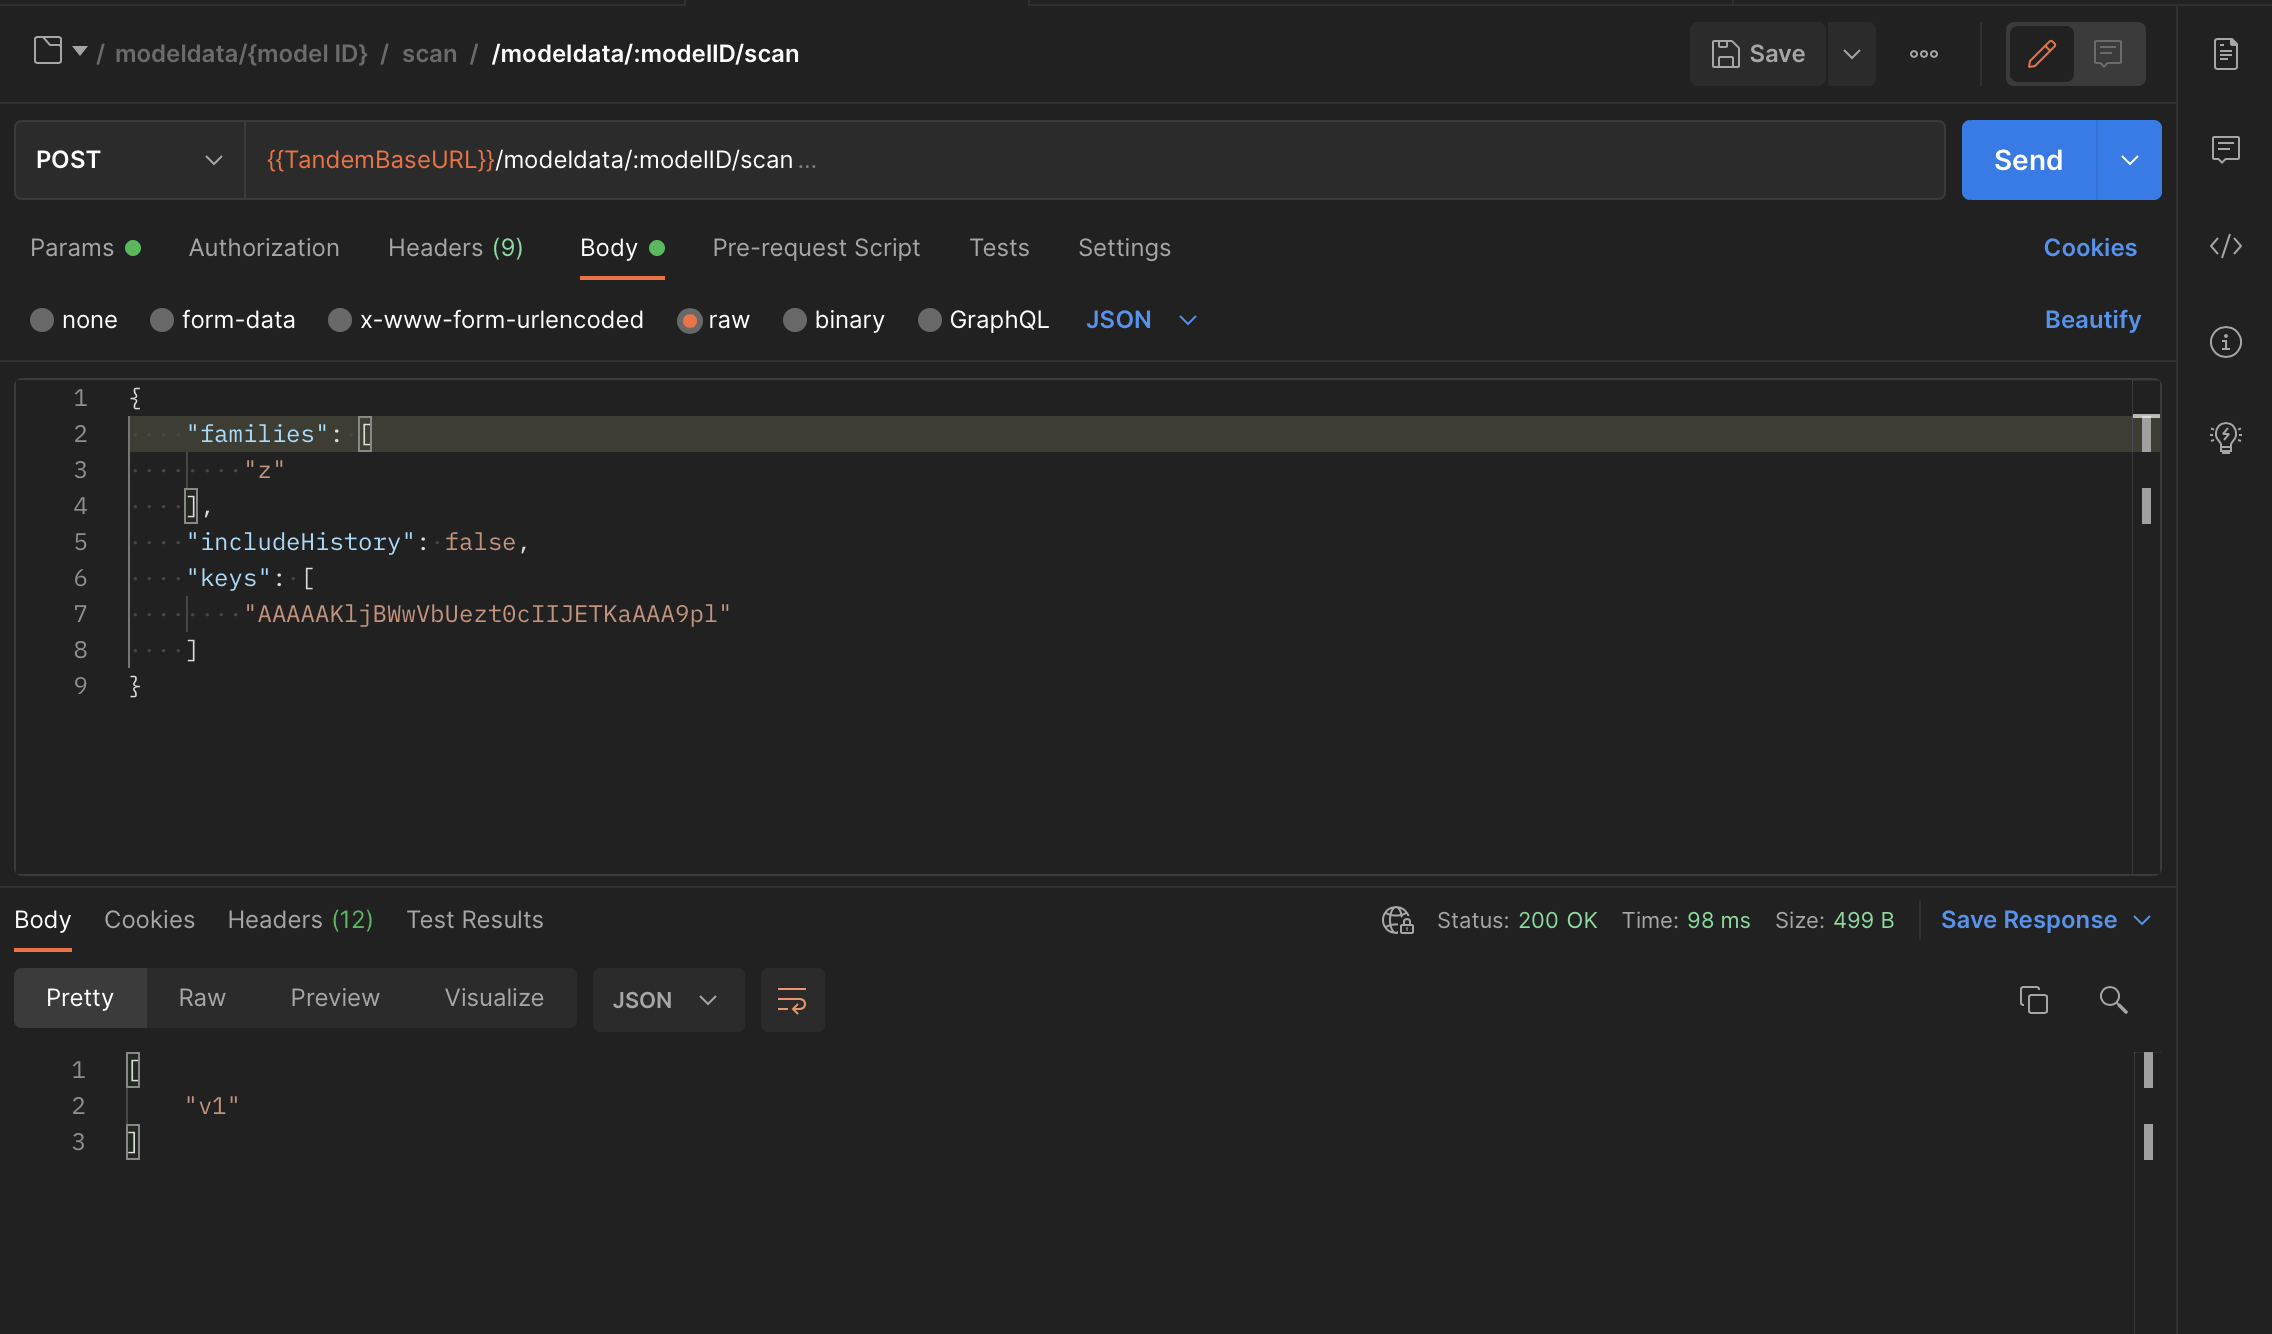Click the "includeHistory" line in body editor
The width and height of the screenshot is (2272, 1334).
[x=357, y=542]
